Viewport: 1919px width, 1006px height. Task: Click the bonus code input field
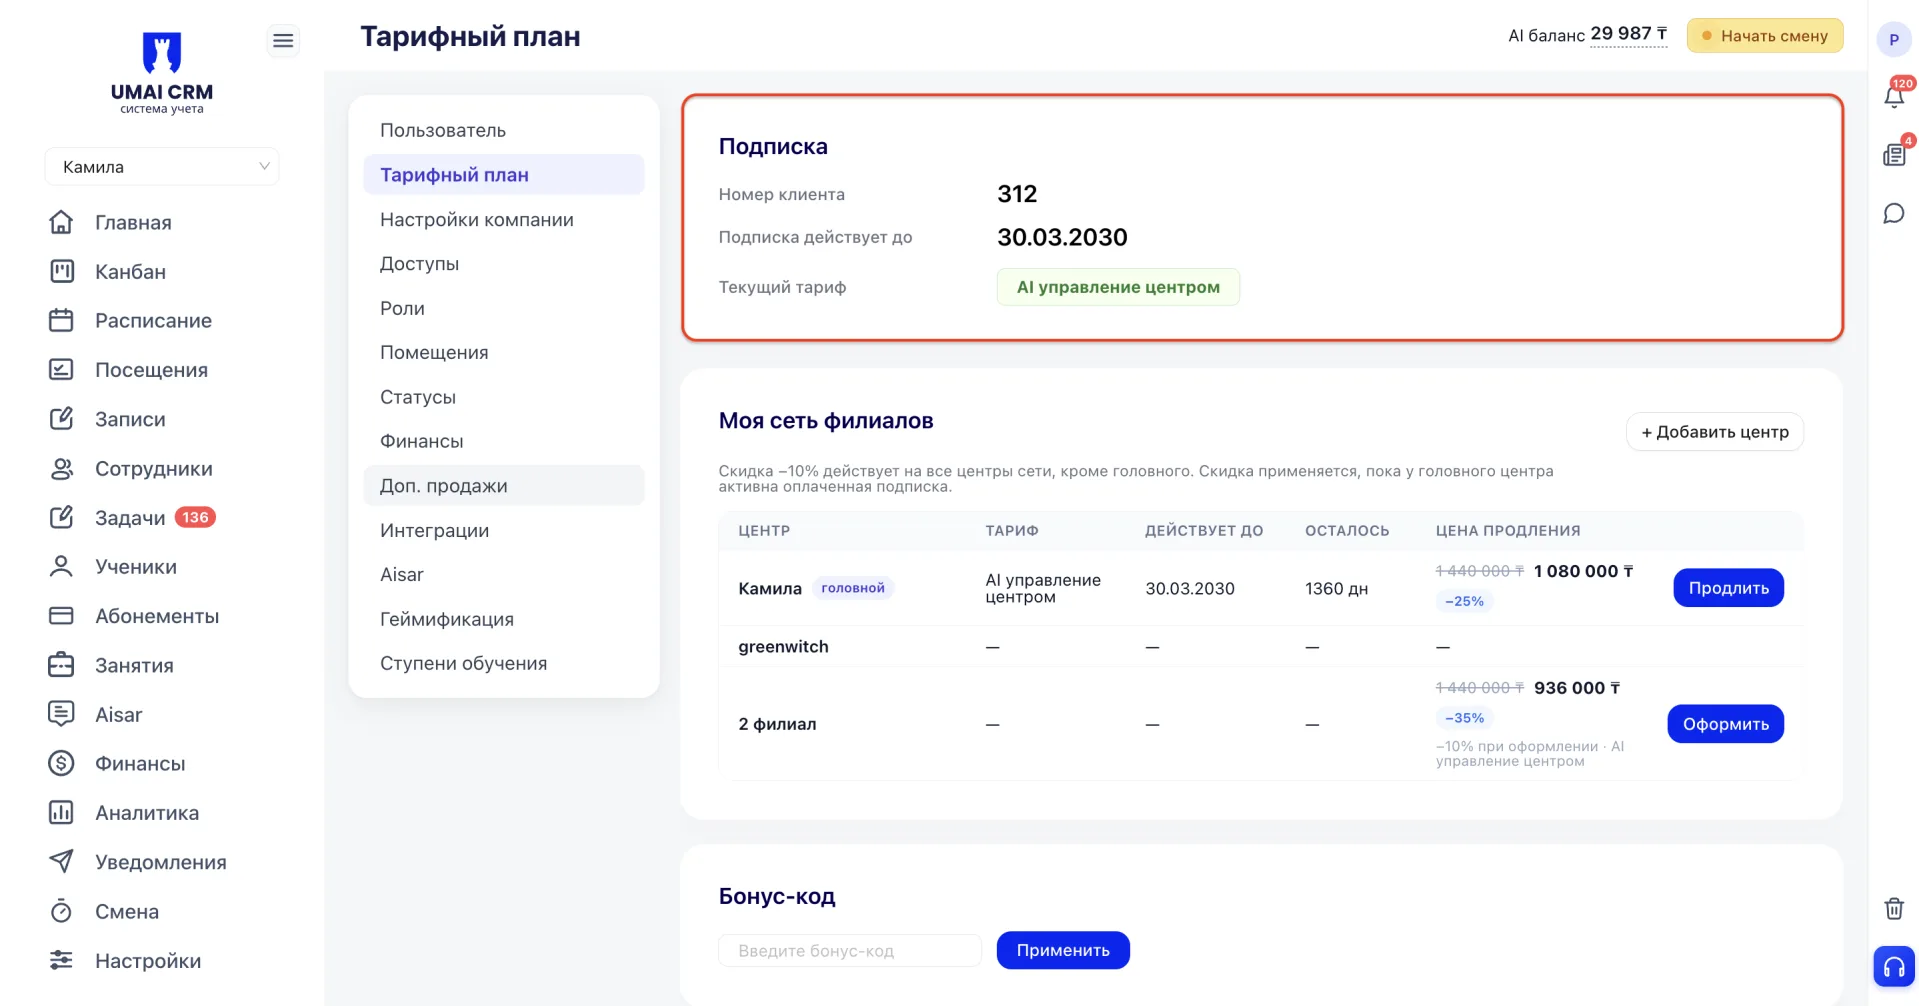click(x=850, y=950)
